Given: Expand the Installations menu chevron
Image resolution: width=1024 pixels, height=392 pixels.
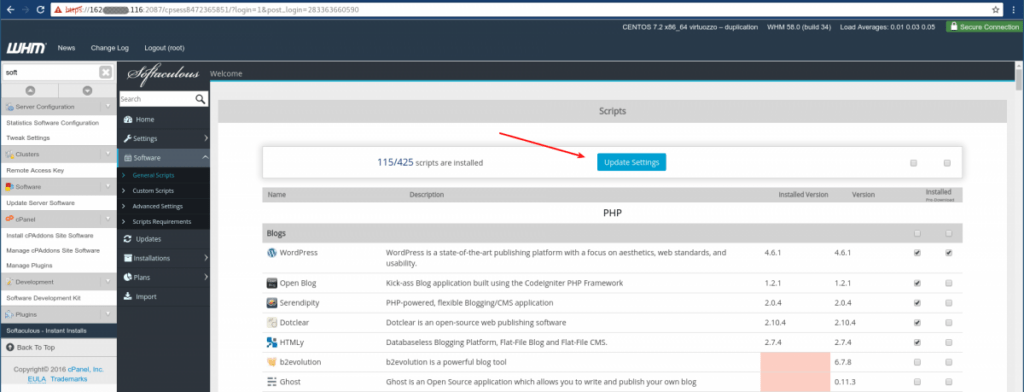Looking at the screenshot, I should [206, 258].
